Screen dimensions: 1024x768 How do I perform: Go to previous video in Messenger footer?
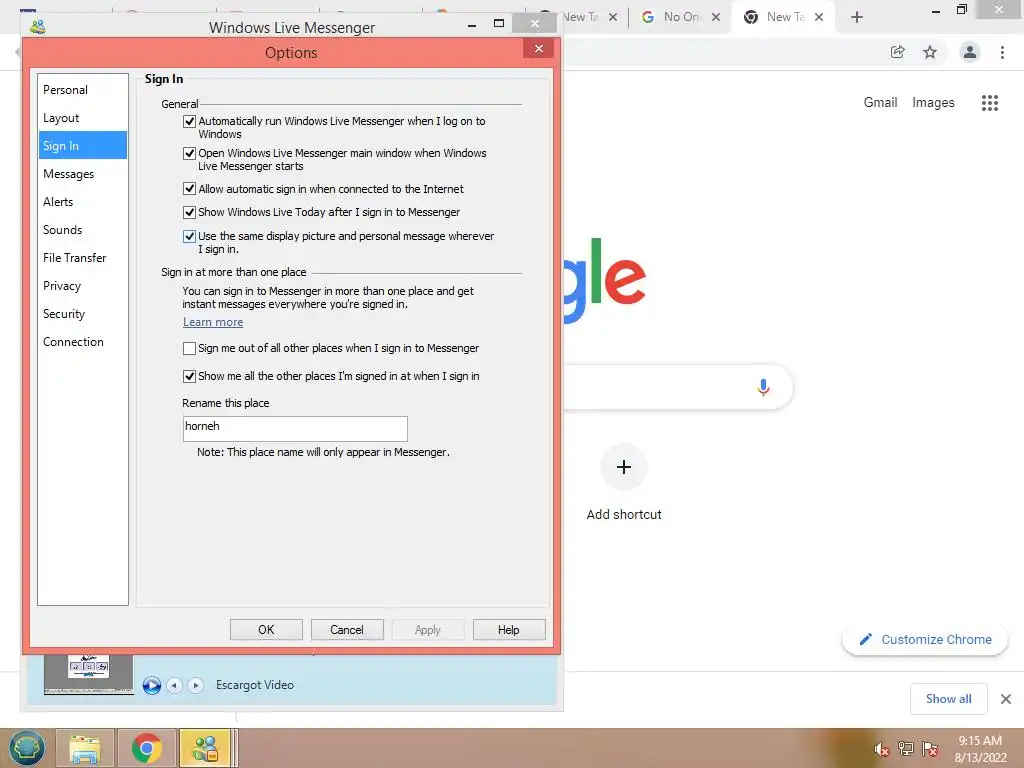point(174,685)
